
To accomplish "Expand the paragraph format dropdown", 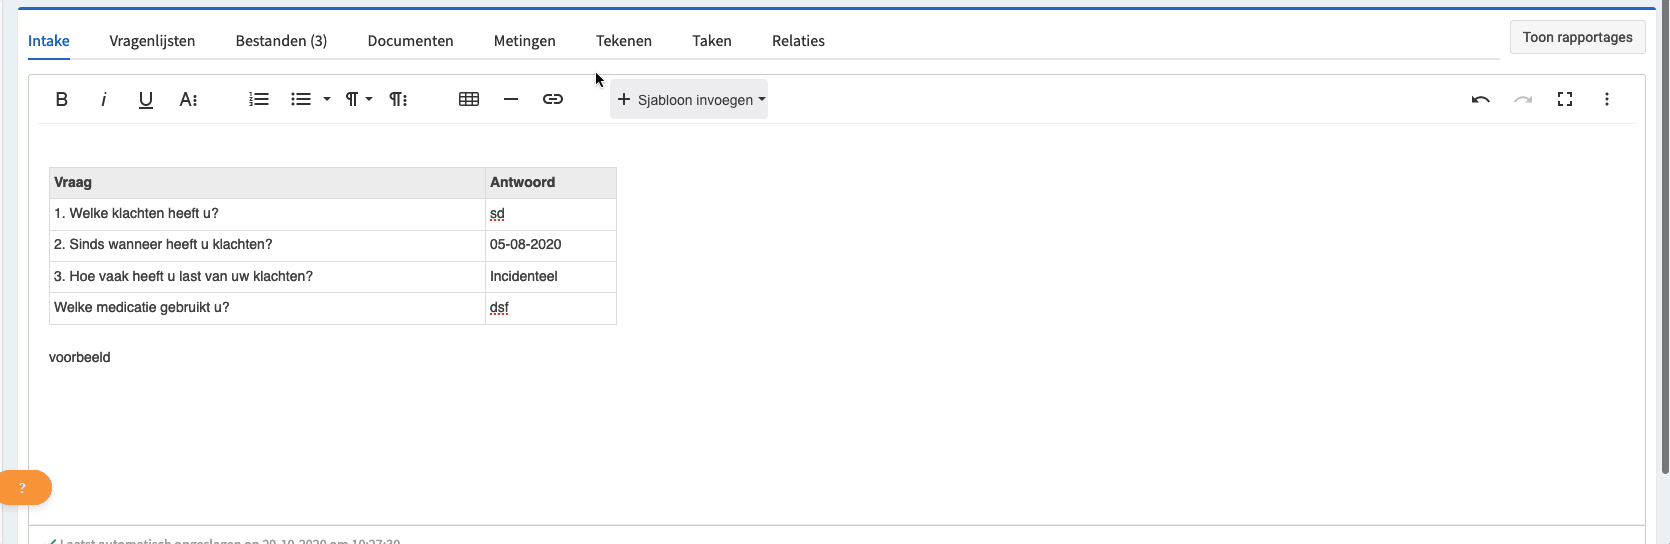I will [x=359, y=99].
